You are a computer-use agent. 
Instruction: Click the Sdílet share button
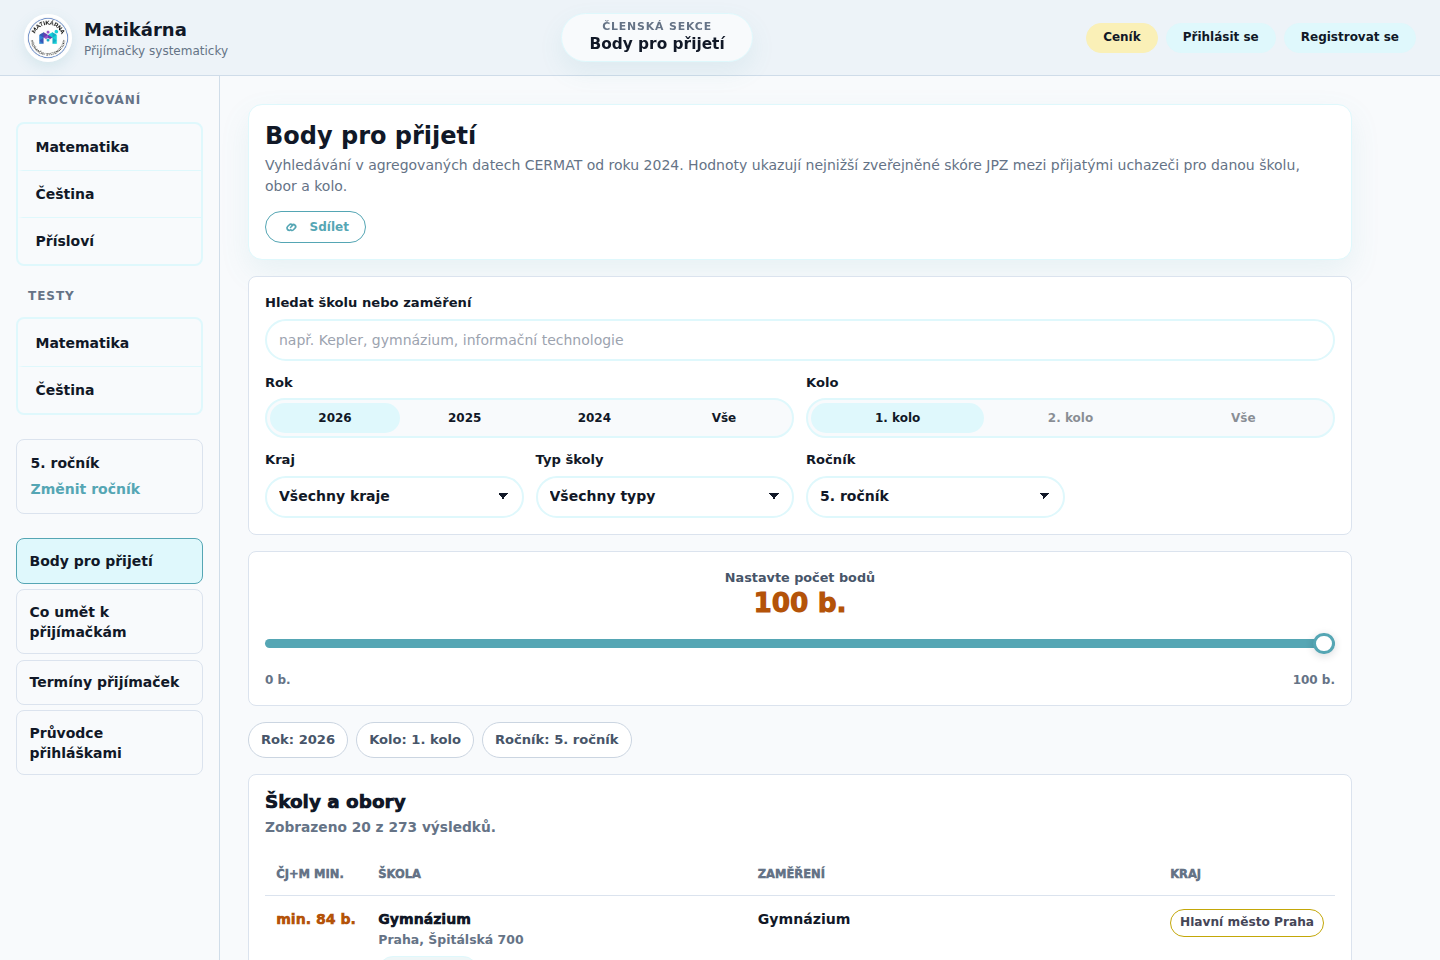pos(315,227)
